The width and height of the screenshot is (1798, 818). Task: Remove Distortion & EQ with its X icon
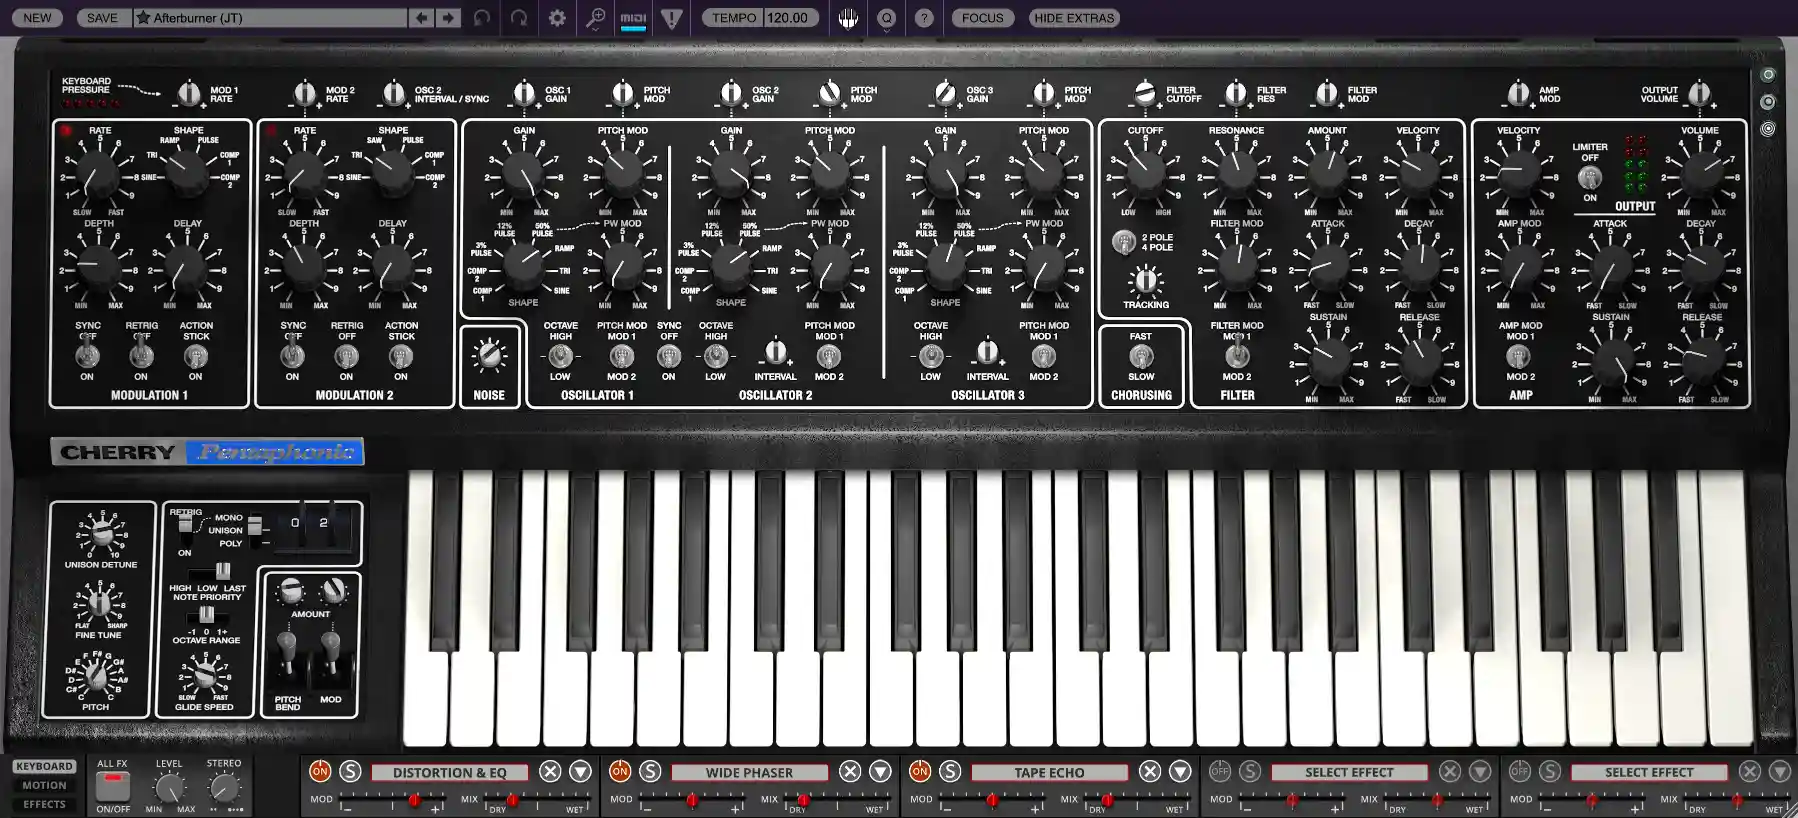[550, 771]
